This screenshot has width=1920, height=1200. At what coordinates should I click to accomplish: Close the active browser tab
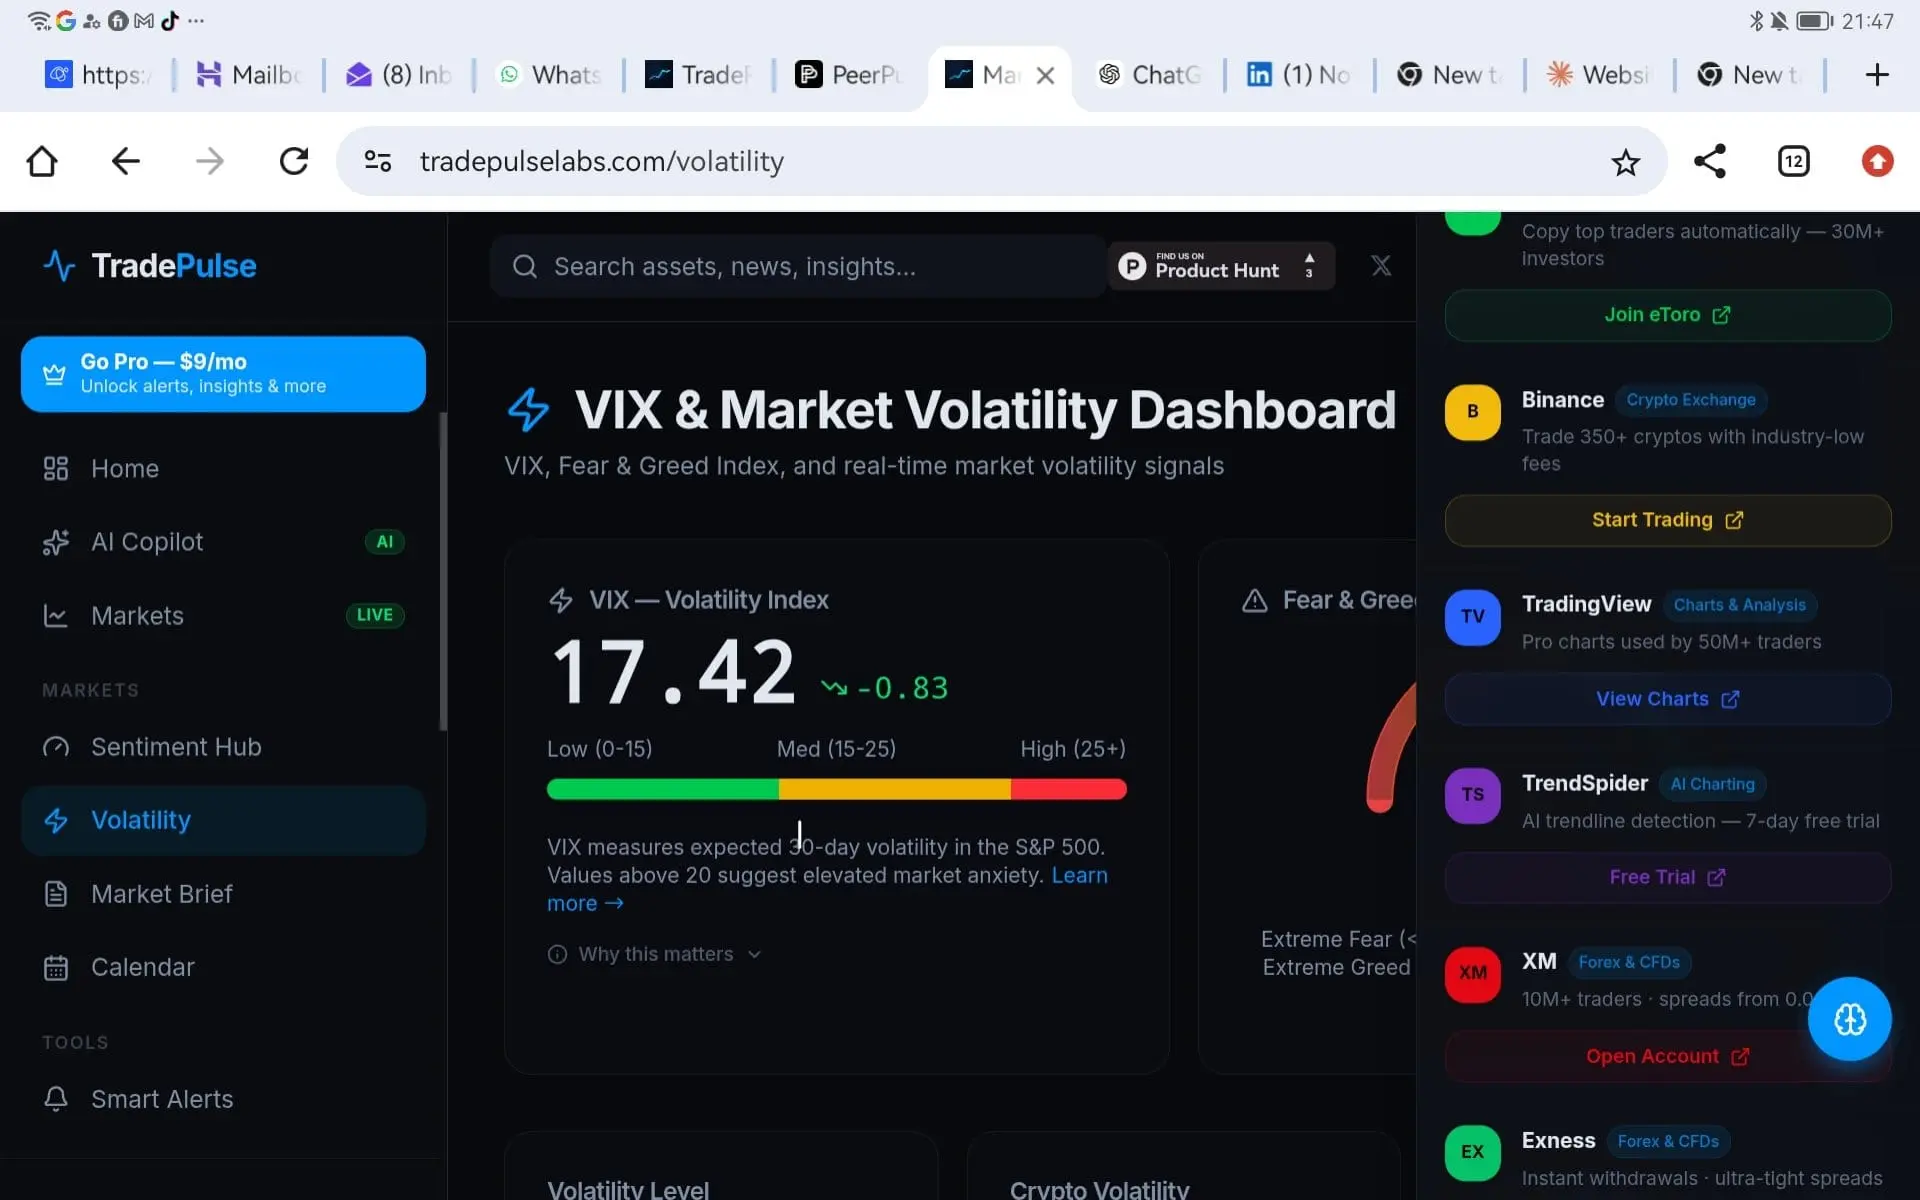1045,75
